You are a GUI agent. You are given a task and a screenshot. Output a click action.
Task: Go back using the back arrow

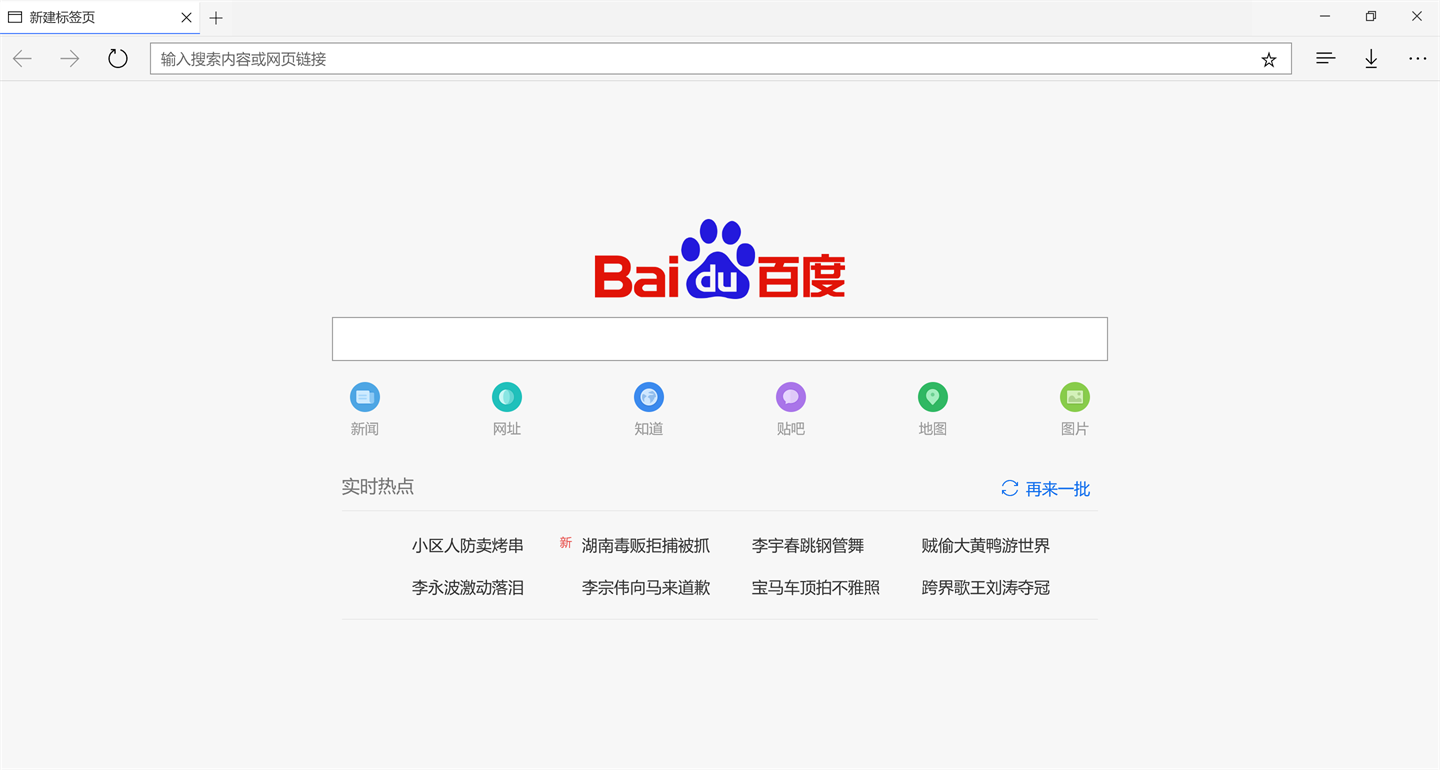pyautogui.click(x=22, y=59)
